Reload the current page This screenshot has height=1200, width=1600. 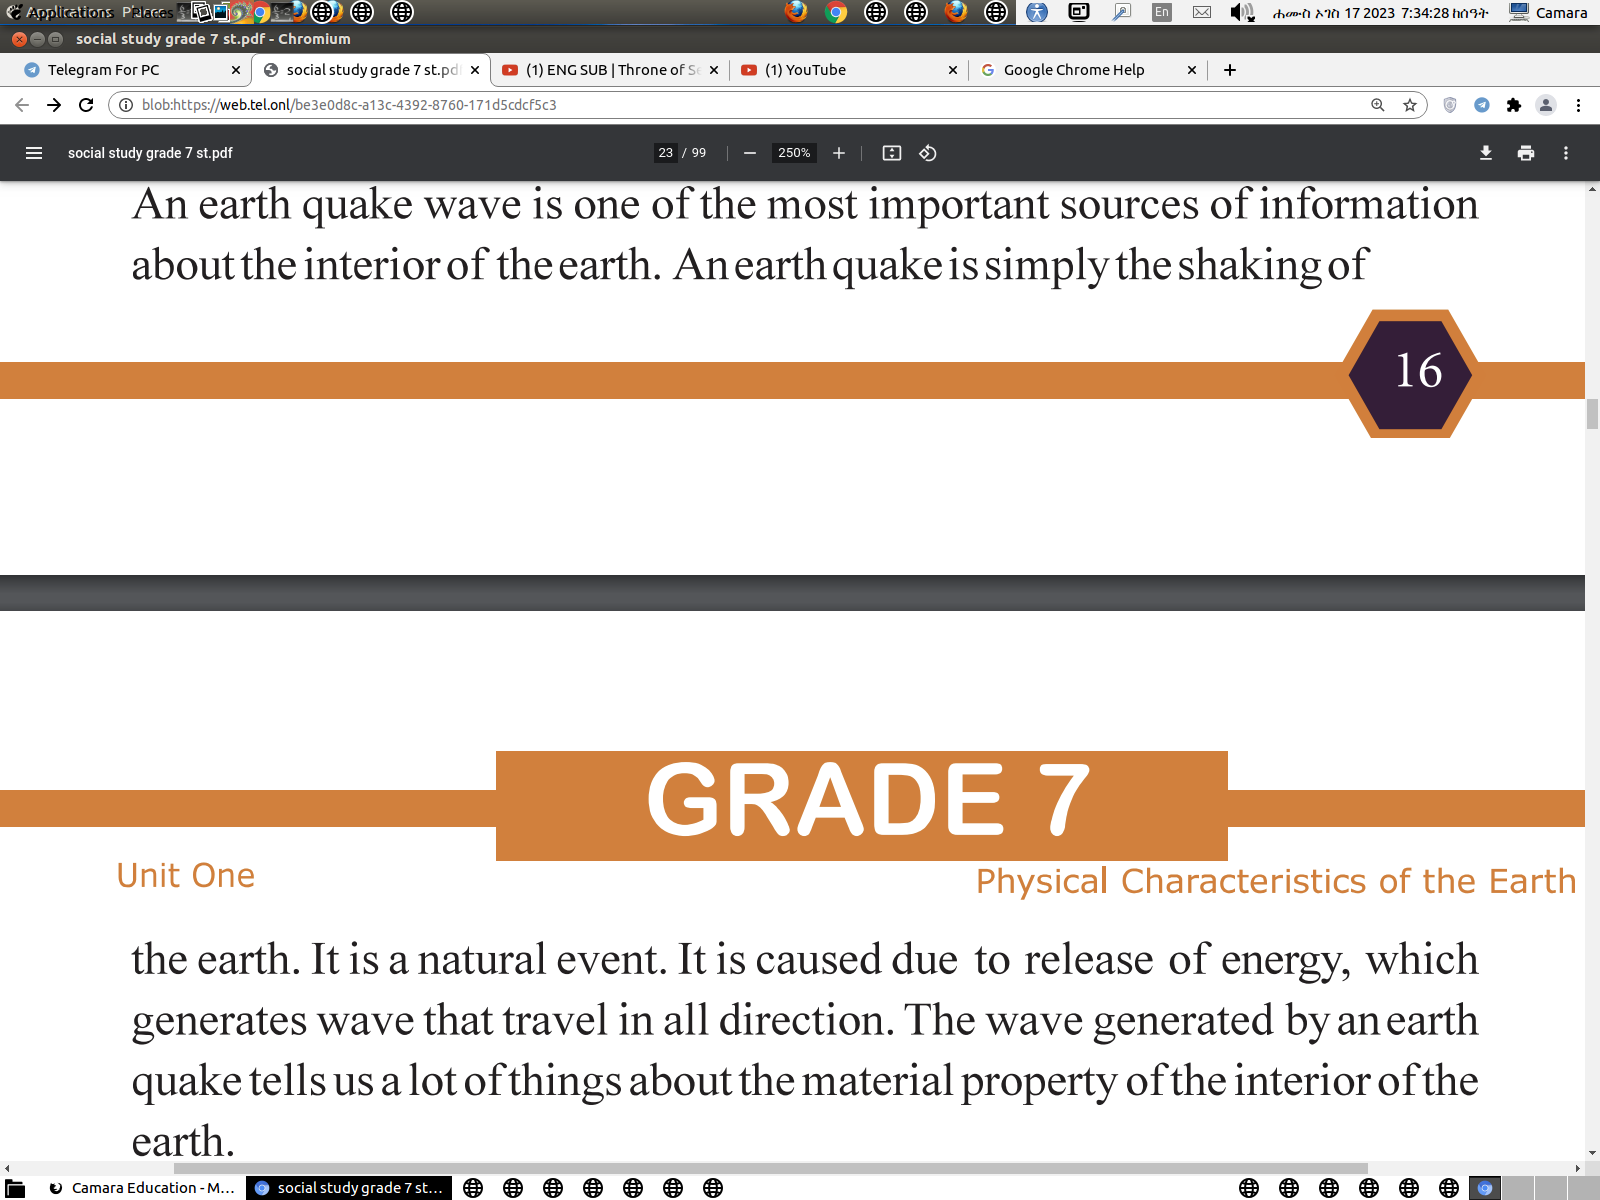pyautogui.click(x=86, y=105)
